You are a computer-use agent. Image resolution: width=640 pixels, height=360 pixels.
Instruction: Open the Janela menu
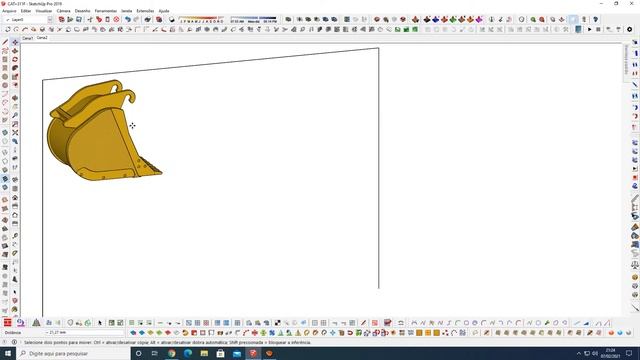pos(127,11)
